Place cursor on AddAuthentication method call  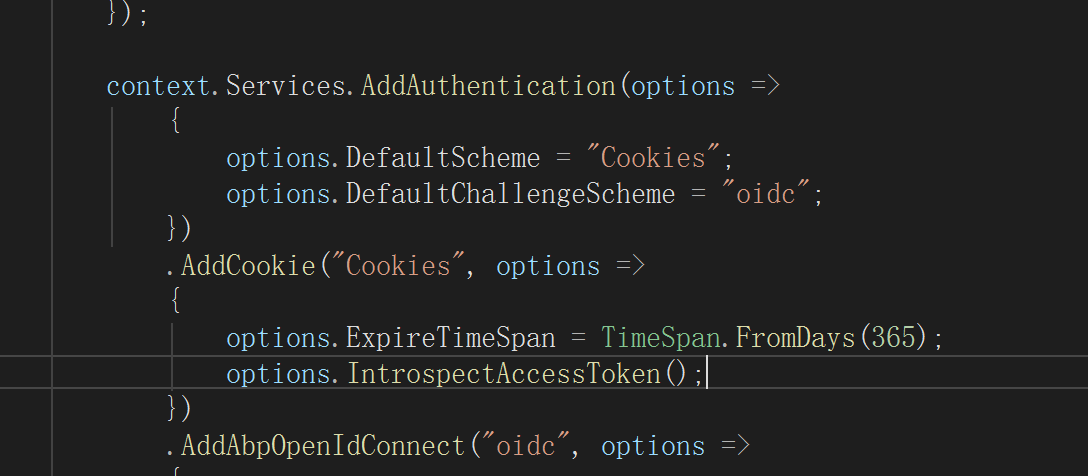tap(488, 86)
